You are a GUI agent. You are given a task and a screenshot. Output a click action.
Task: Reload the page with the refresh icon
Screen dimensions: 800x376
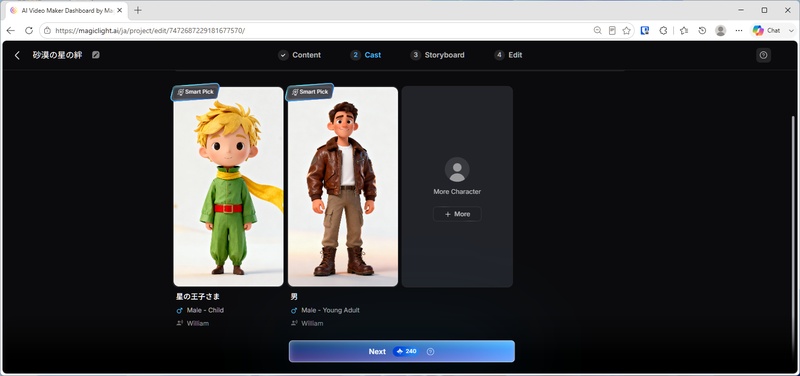[29, 31]
